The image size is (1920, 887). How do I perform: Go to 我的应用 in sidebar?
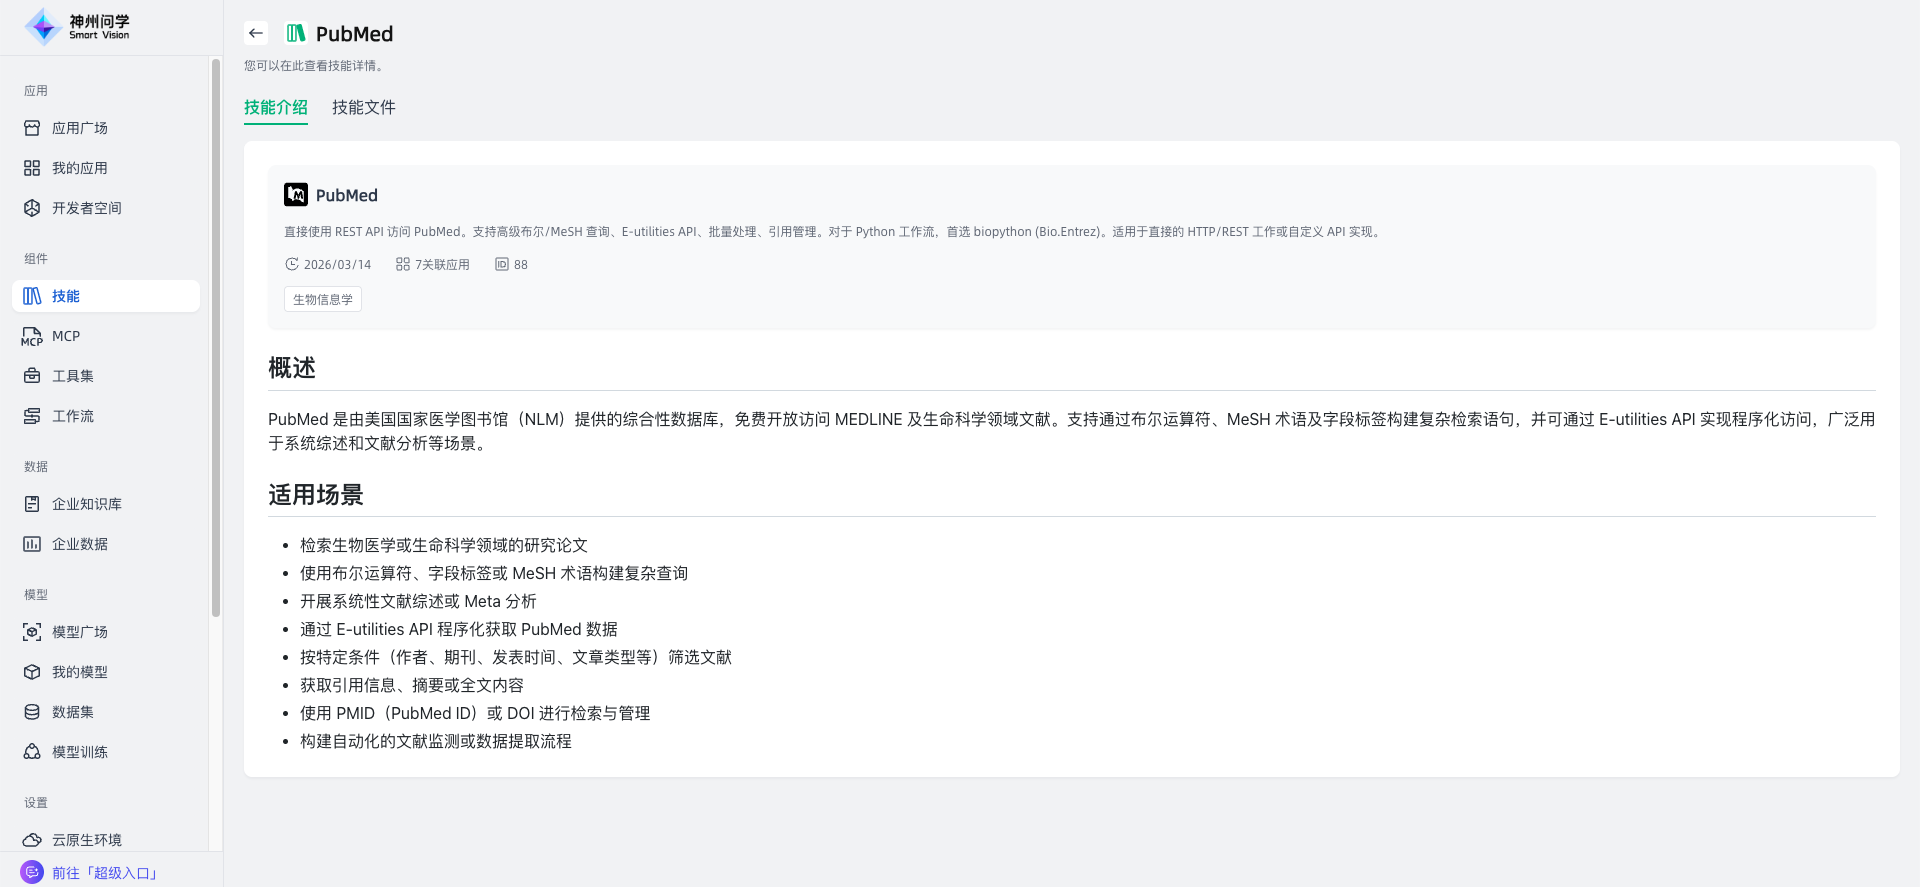[80, 168]
